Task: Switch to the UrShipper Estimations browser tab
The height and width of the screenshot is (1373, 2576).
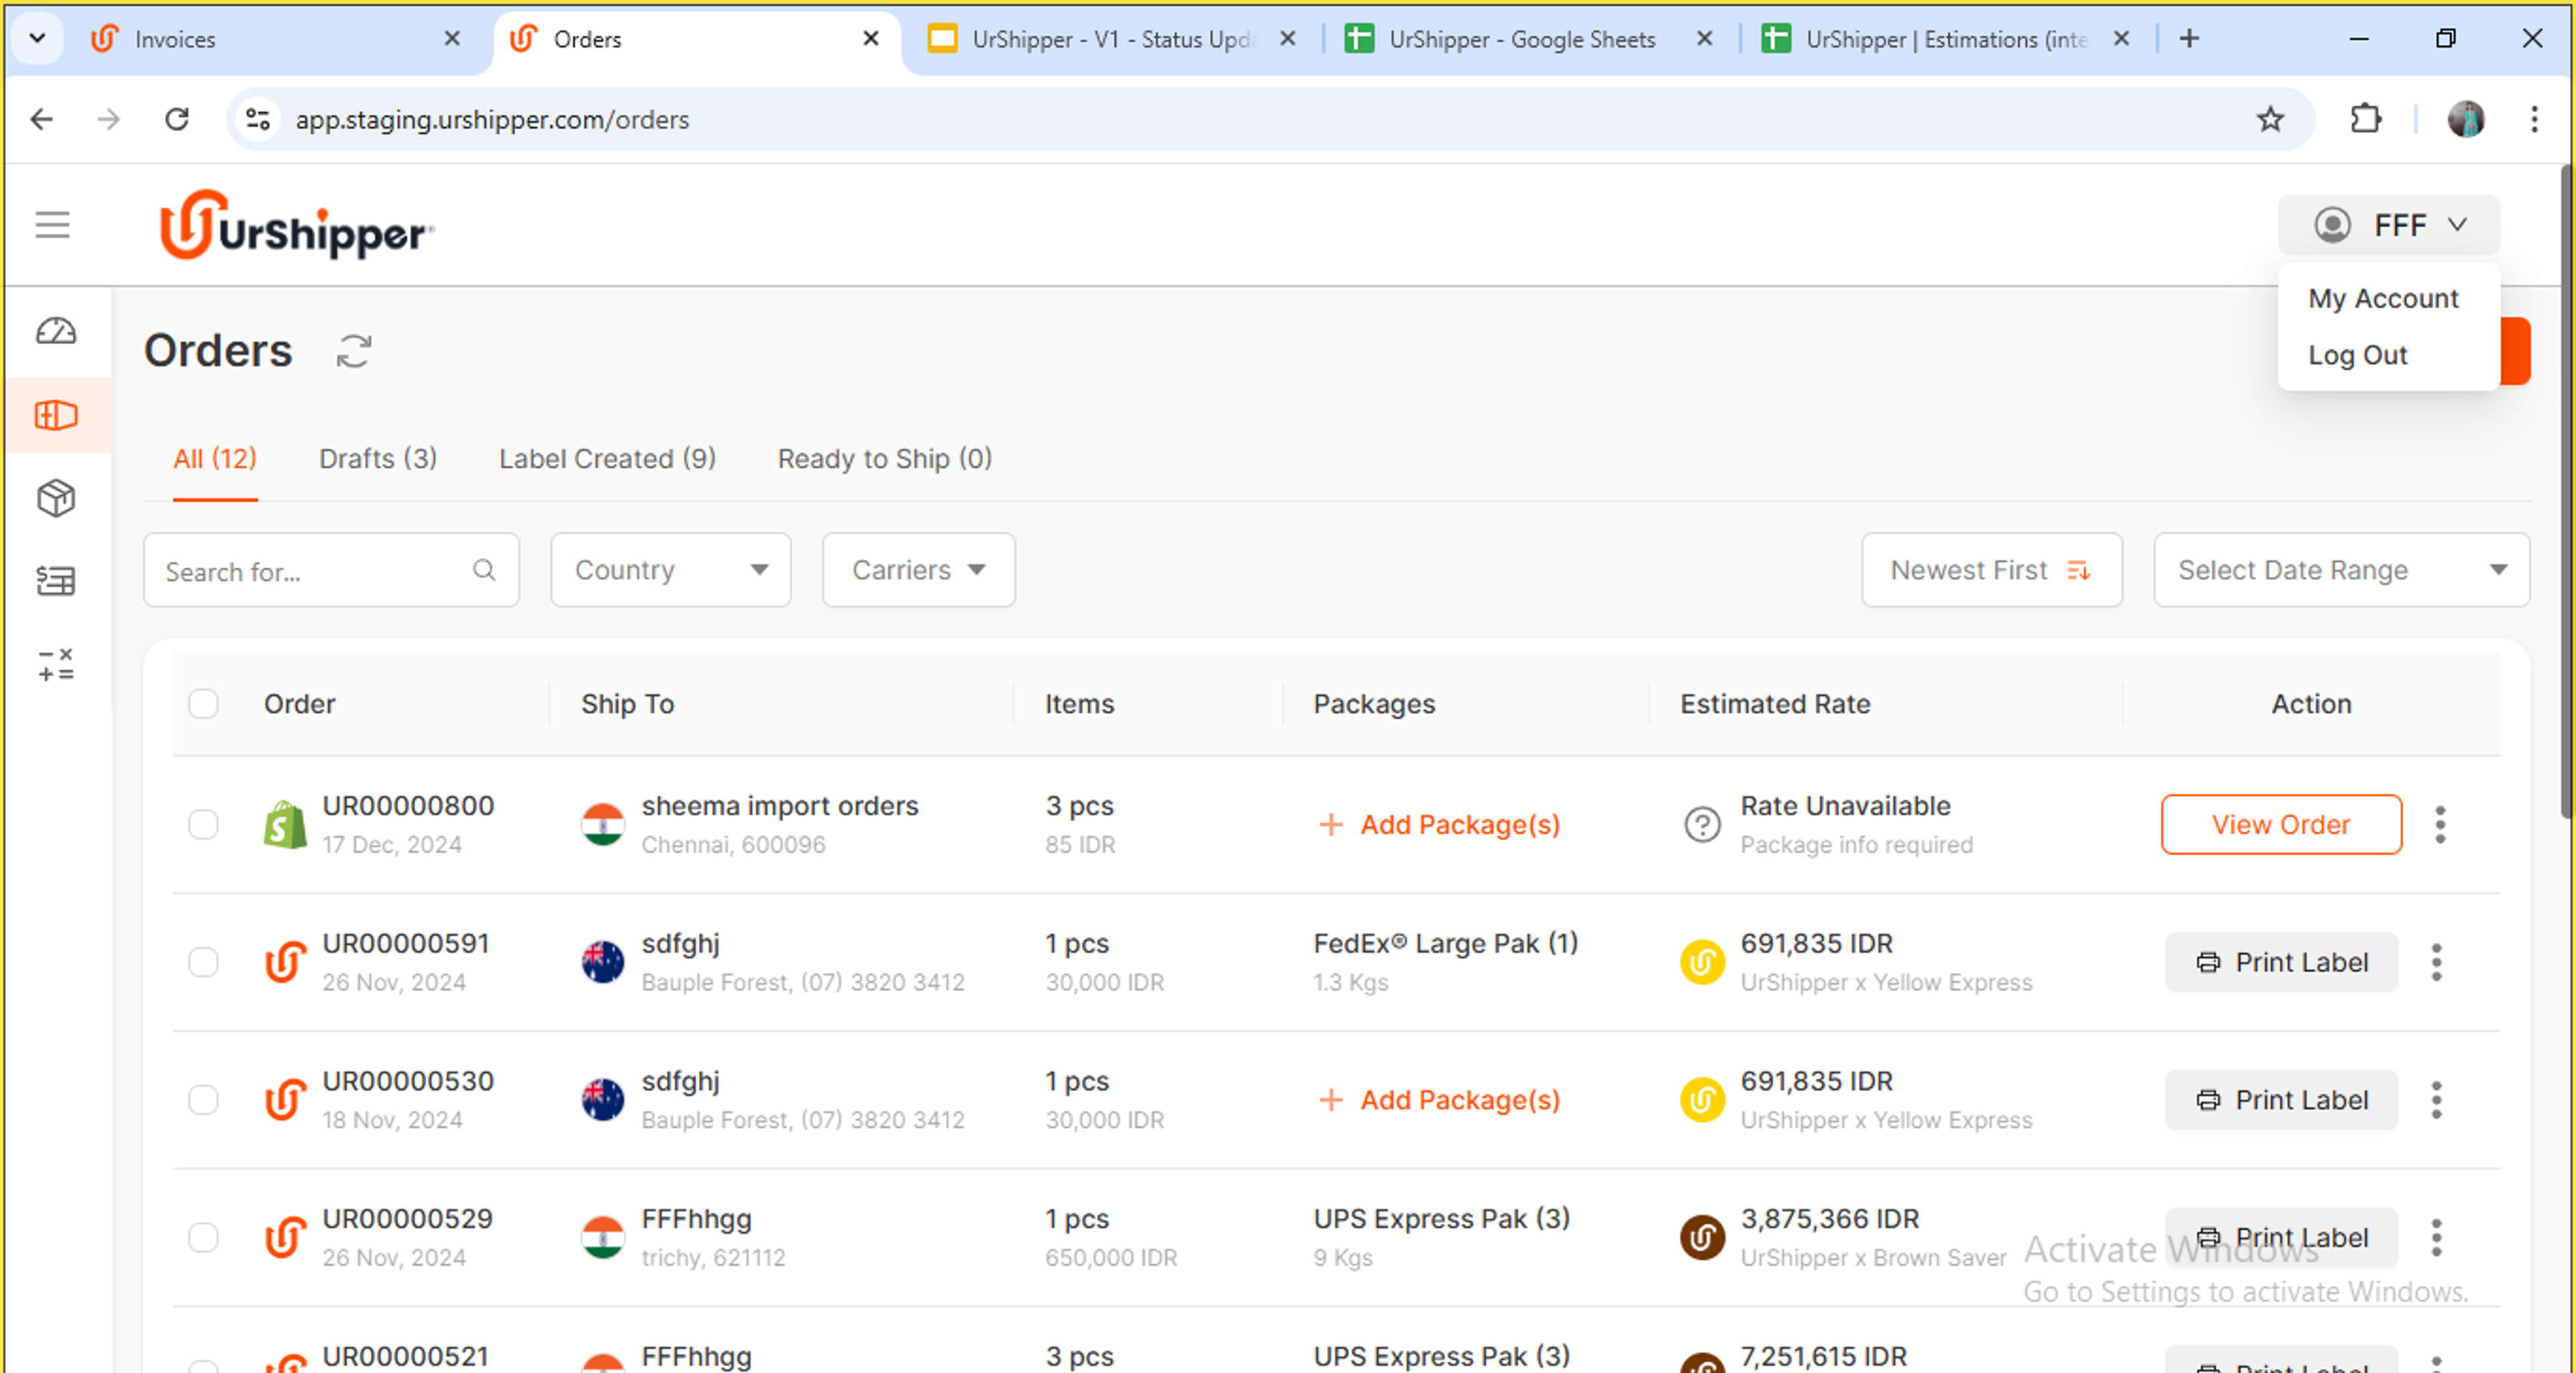Action: 1945,39
